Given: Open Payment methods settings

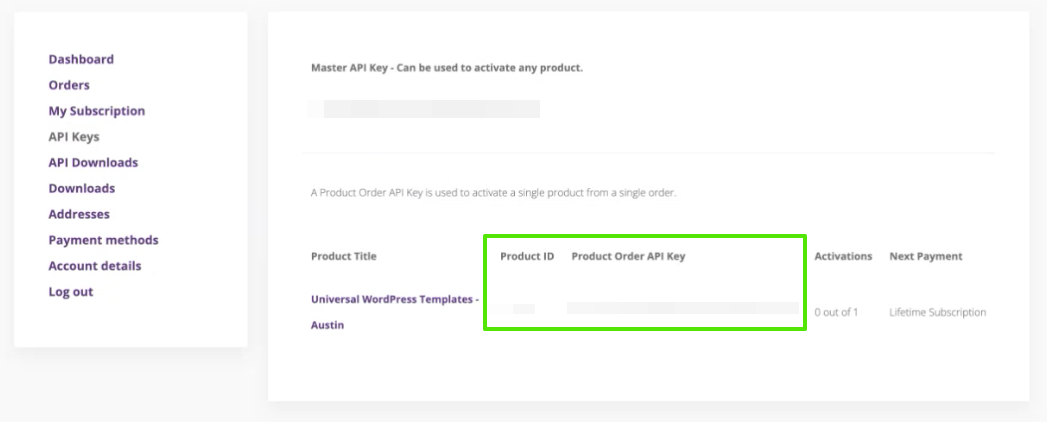Looking at the screenshot, I should pos(103,240).
